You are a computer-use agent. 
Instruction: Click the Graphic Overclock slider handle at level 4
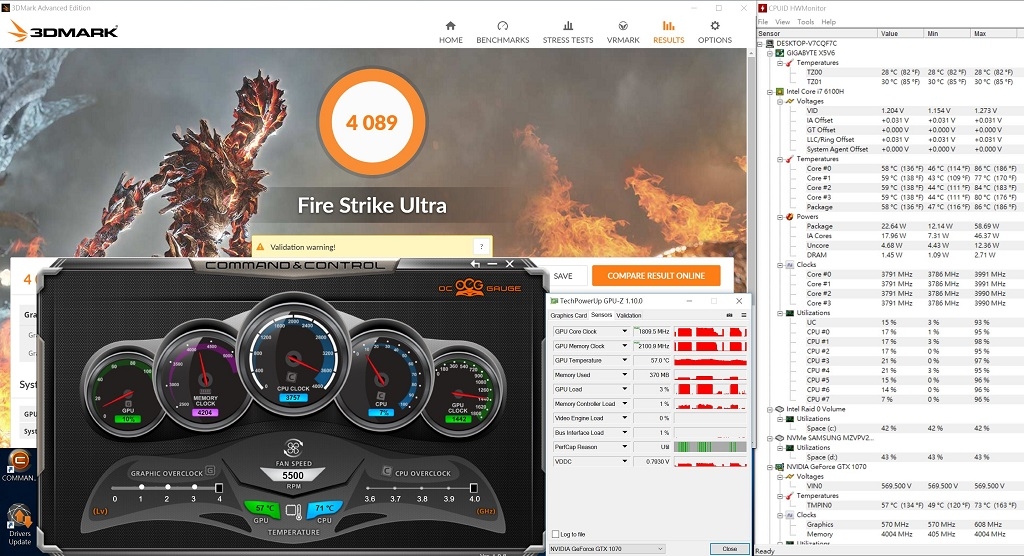(x=219, y=488)
